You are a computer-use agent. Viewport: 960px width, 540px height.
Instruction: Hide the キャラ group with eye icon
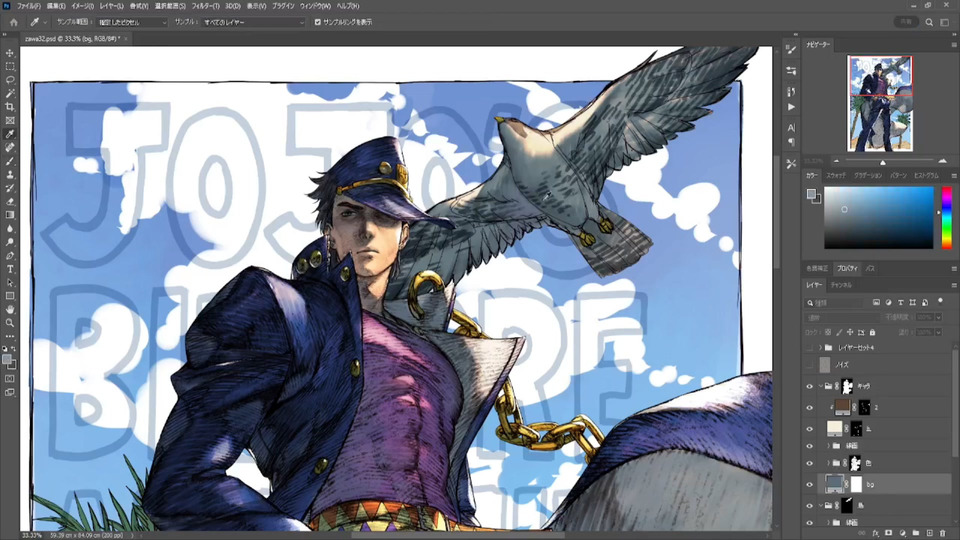(809, 386)
